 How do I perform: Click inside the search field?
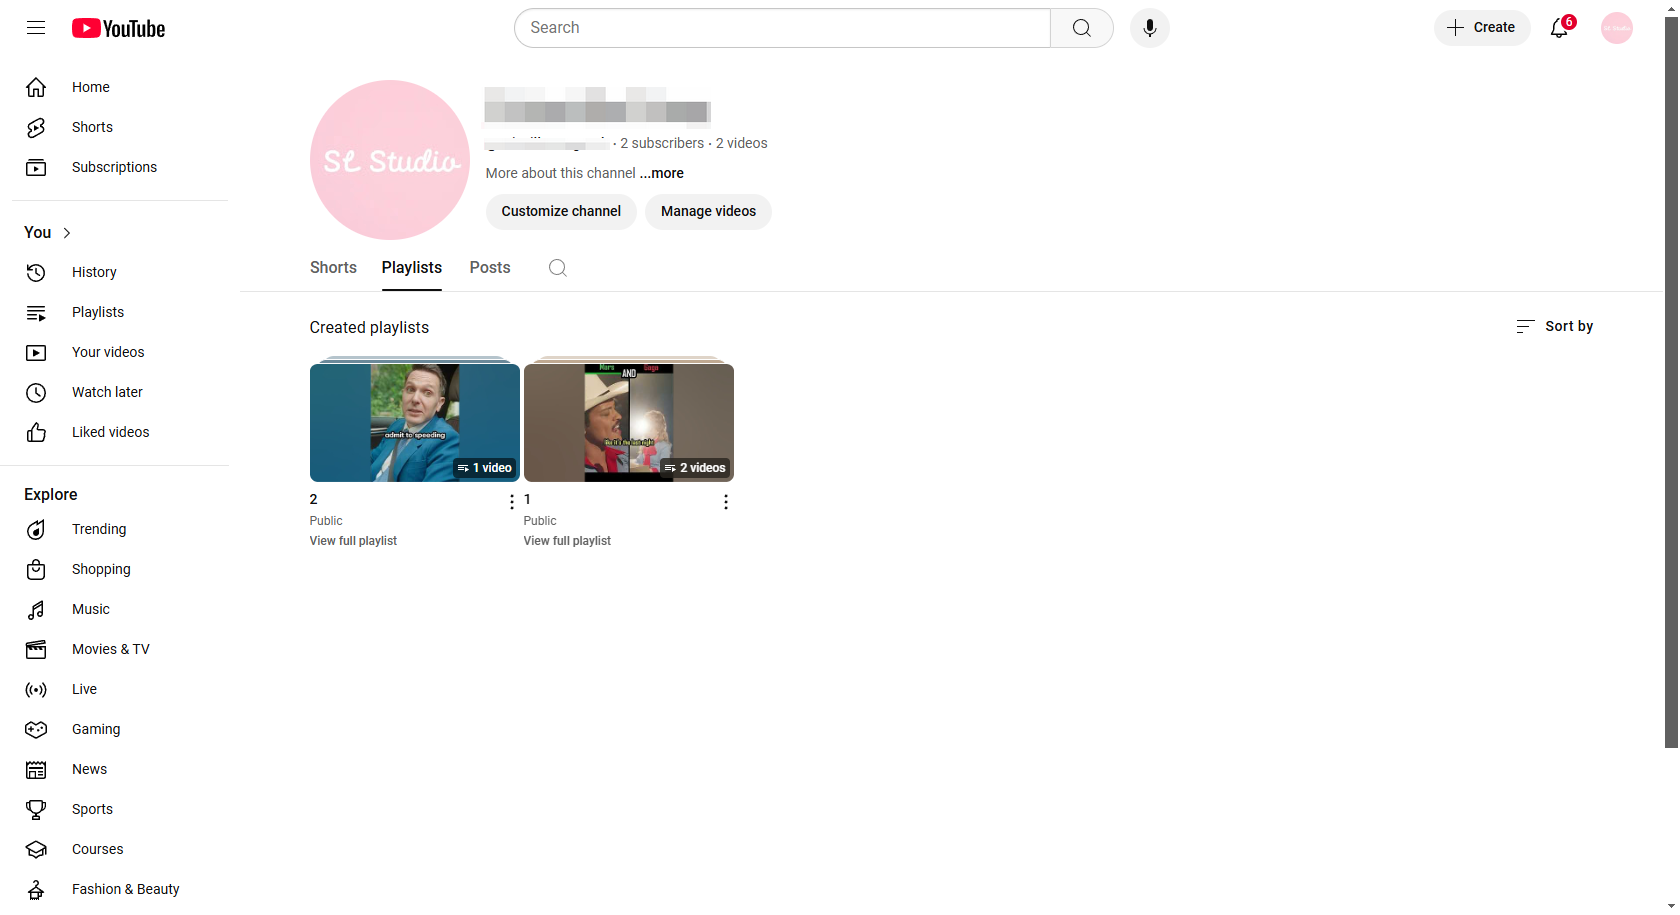point(780,28)
